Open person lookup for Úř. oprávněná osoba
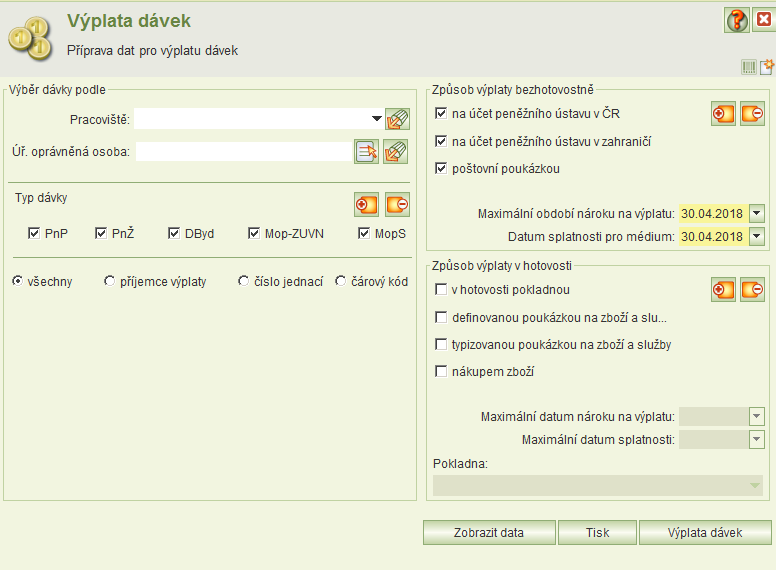 pos(366,151)
